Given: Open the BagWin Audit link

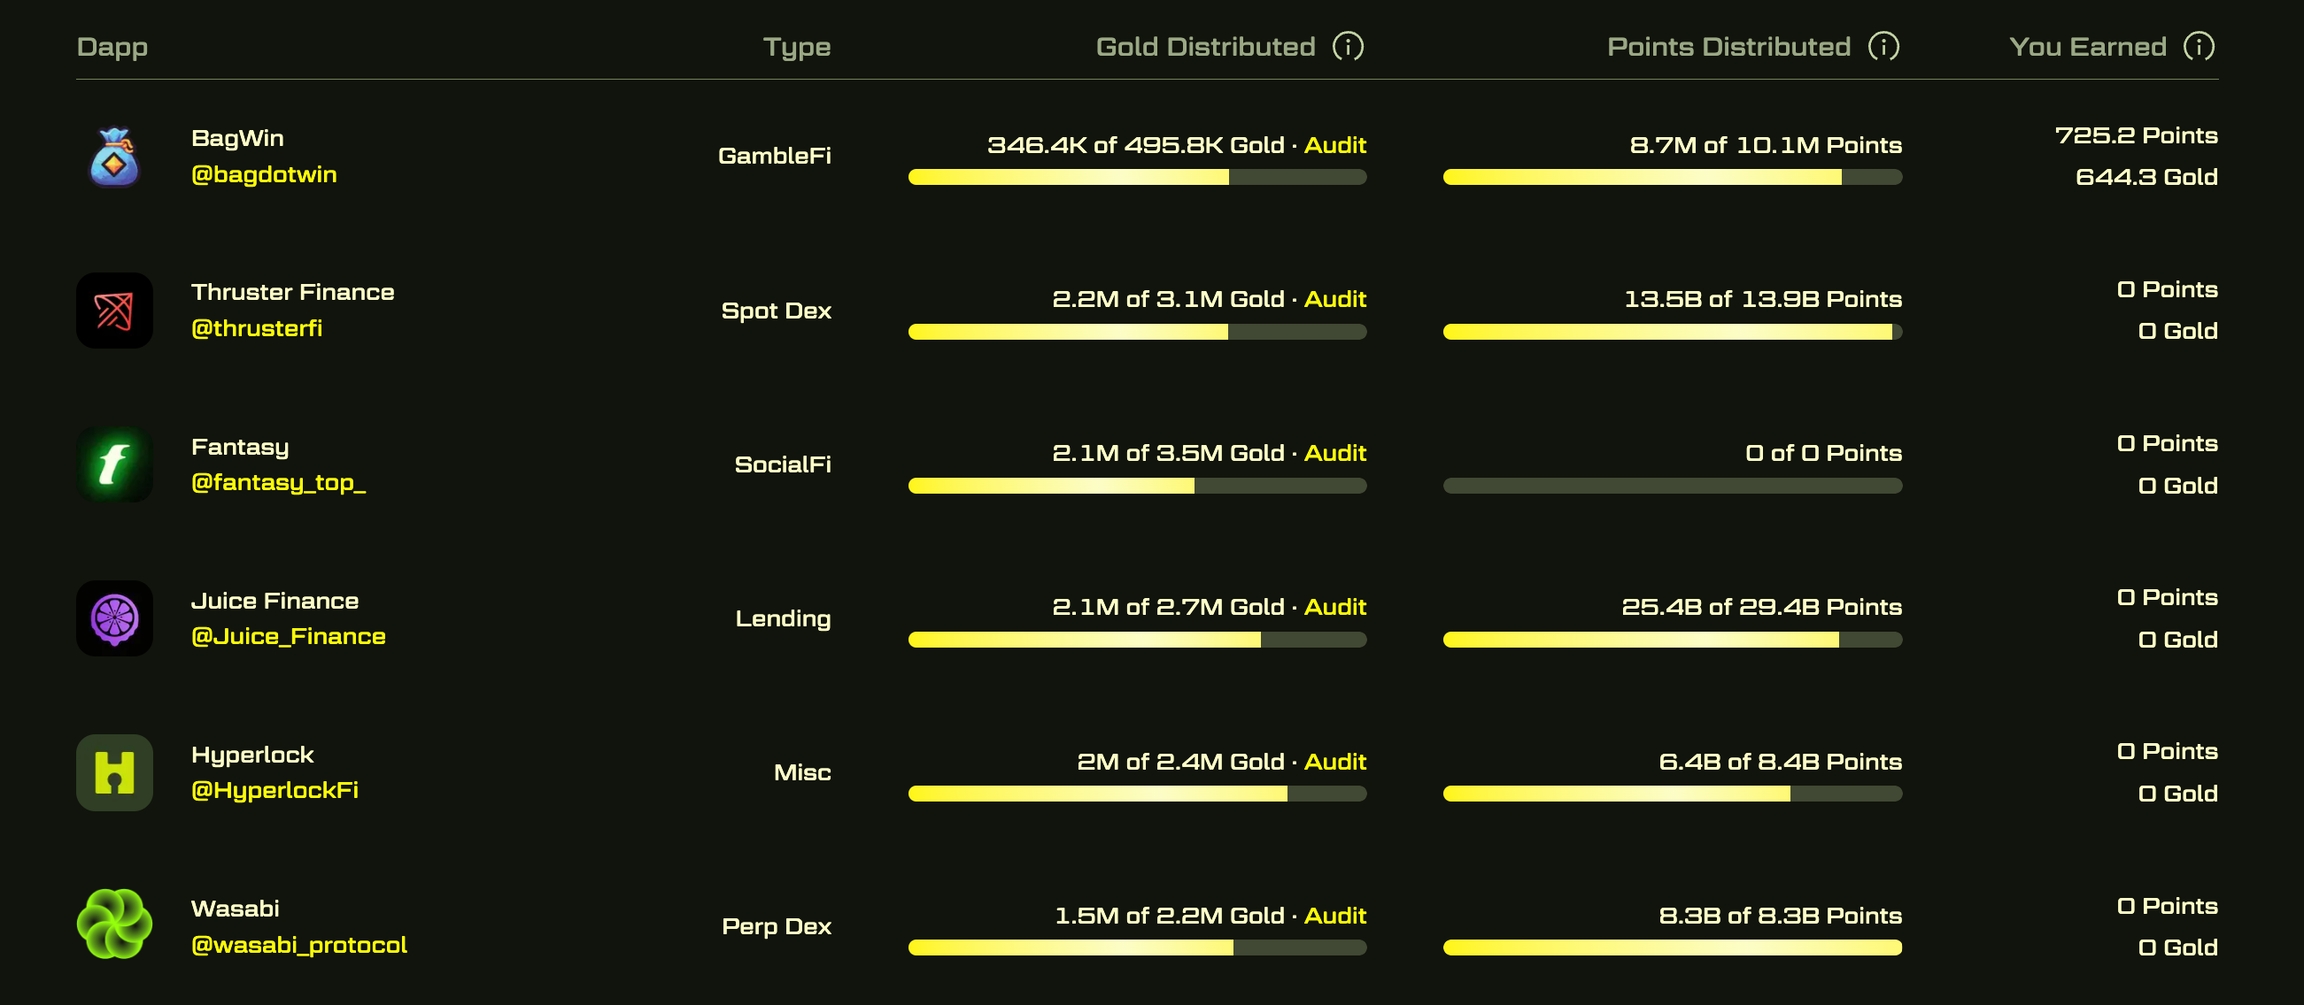Looking at the screenshot, I should pos(1335,145).
